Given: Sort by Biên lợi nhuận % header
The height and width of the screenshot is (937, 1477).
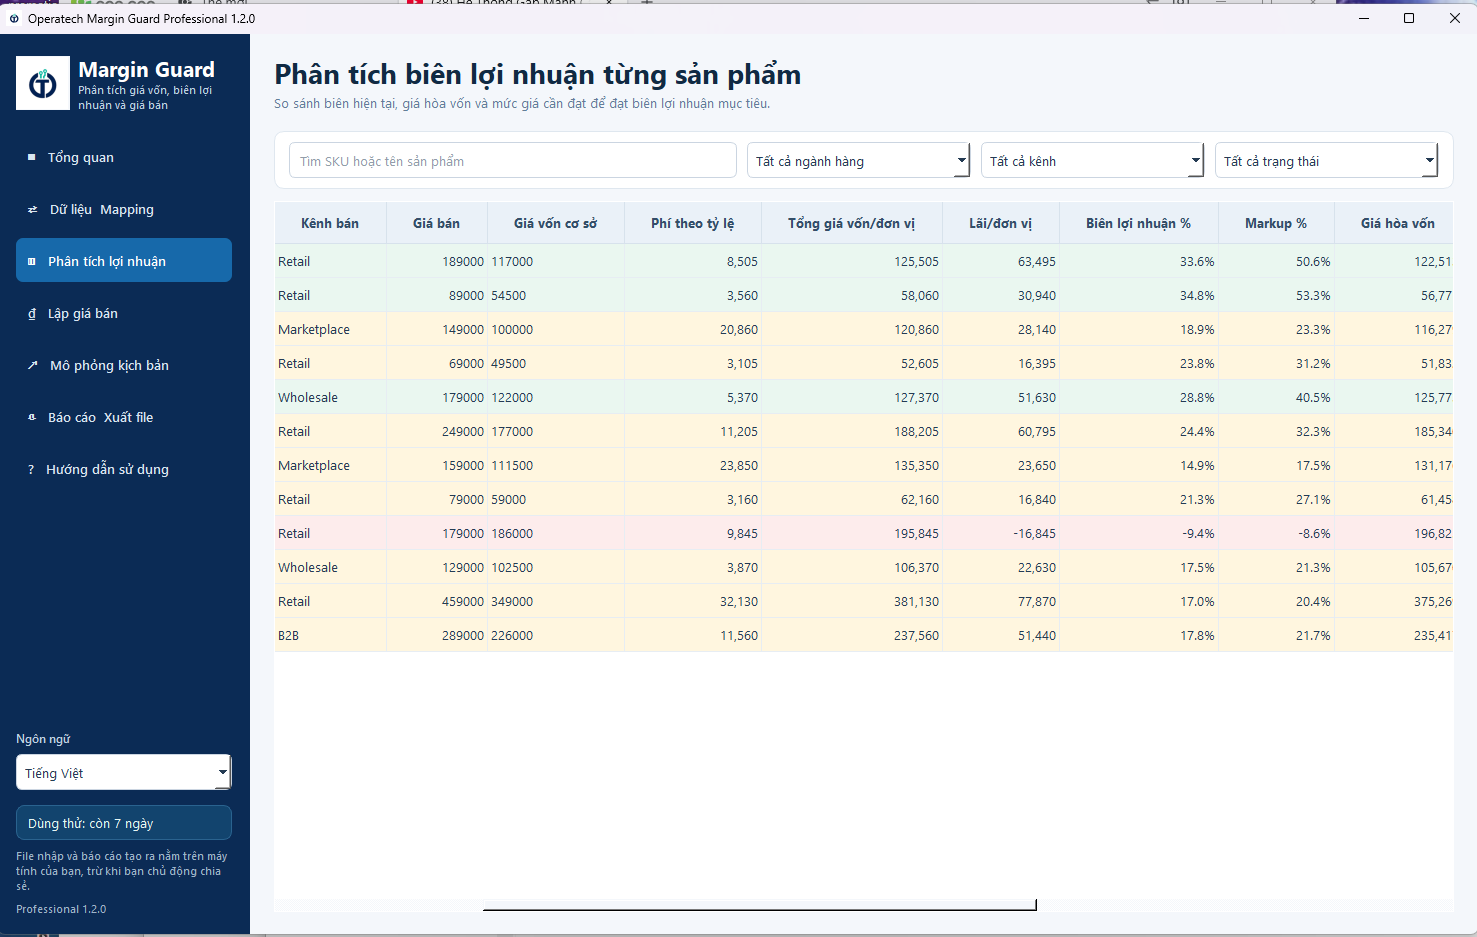Looking at the screenshot, I should point(1139,223).
